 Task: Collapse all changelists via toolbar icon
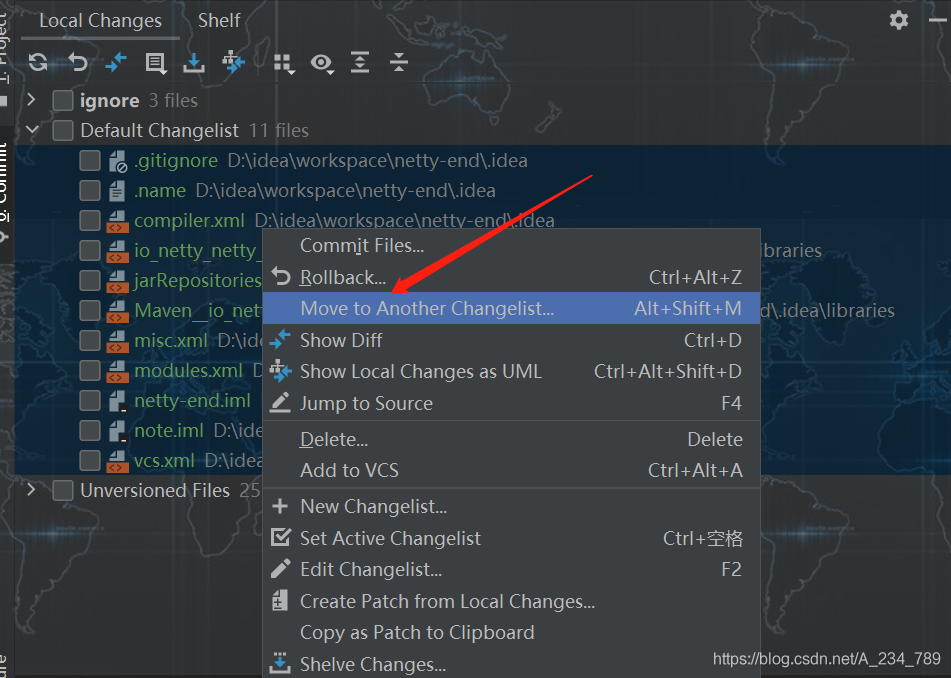pos(398,62)
